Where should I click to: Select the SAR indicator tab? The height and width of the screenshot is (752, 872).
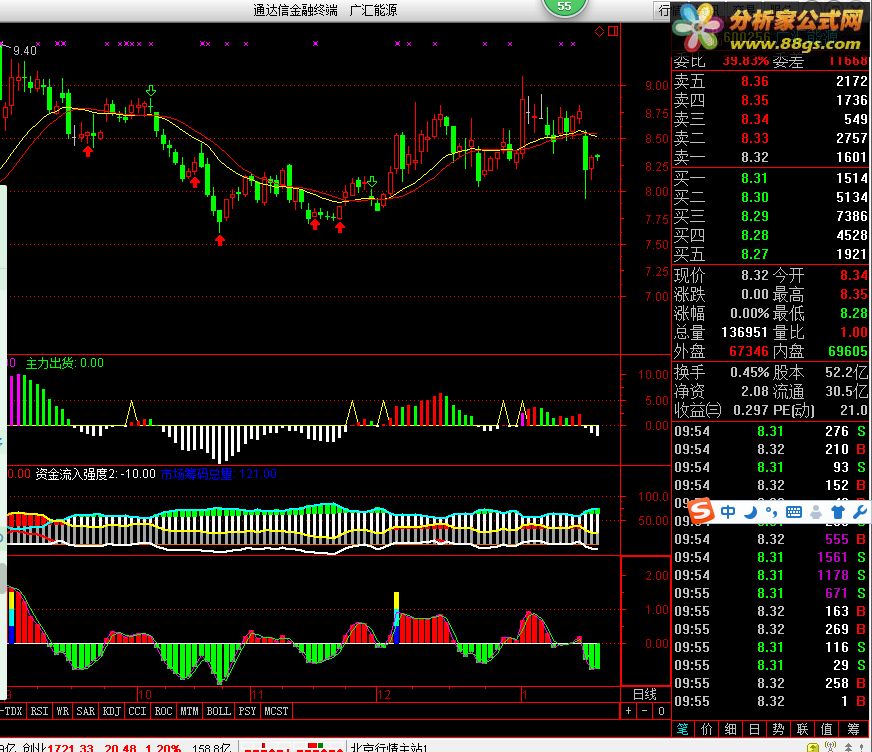[x=86, y=711]
